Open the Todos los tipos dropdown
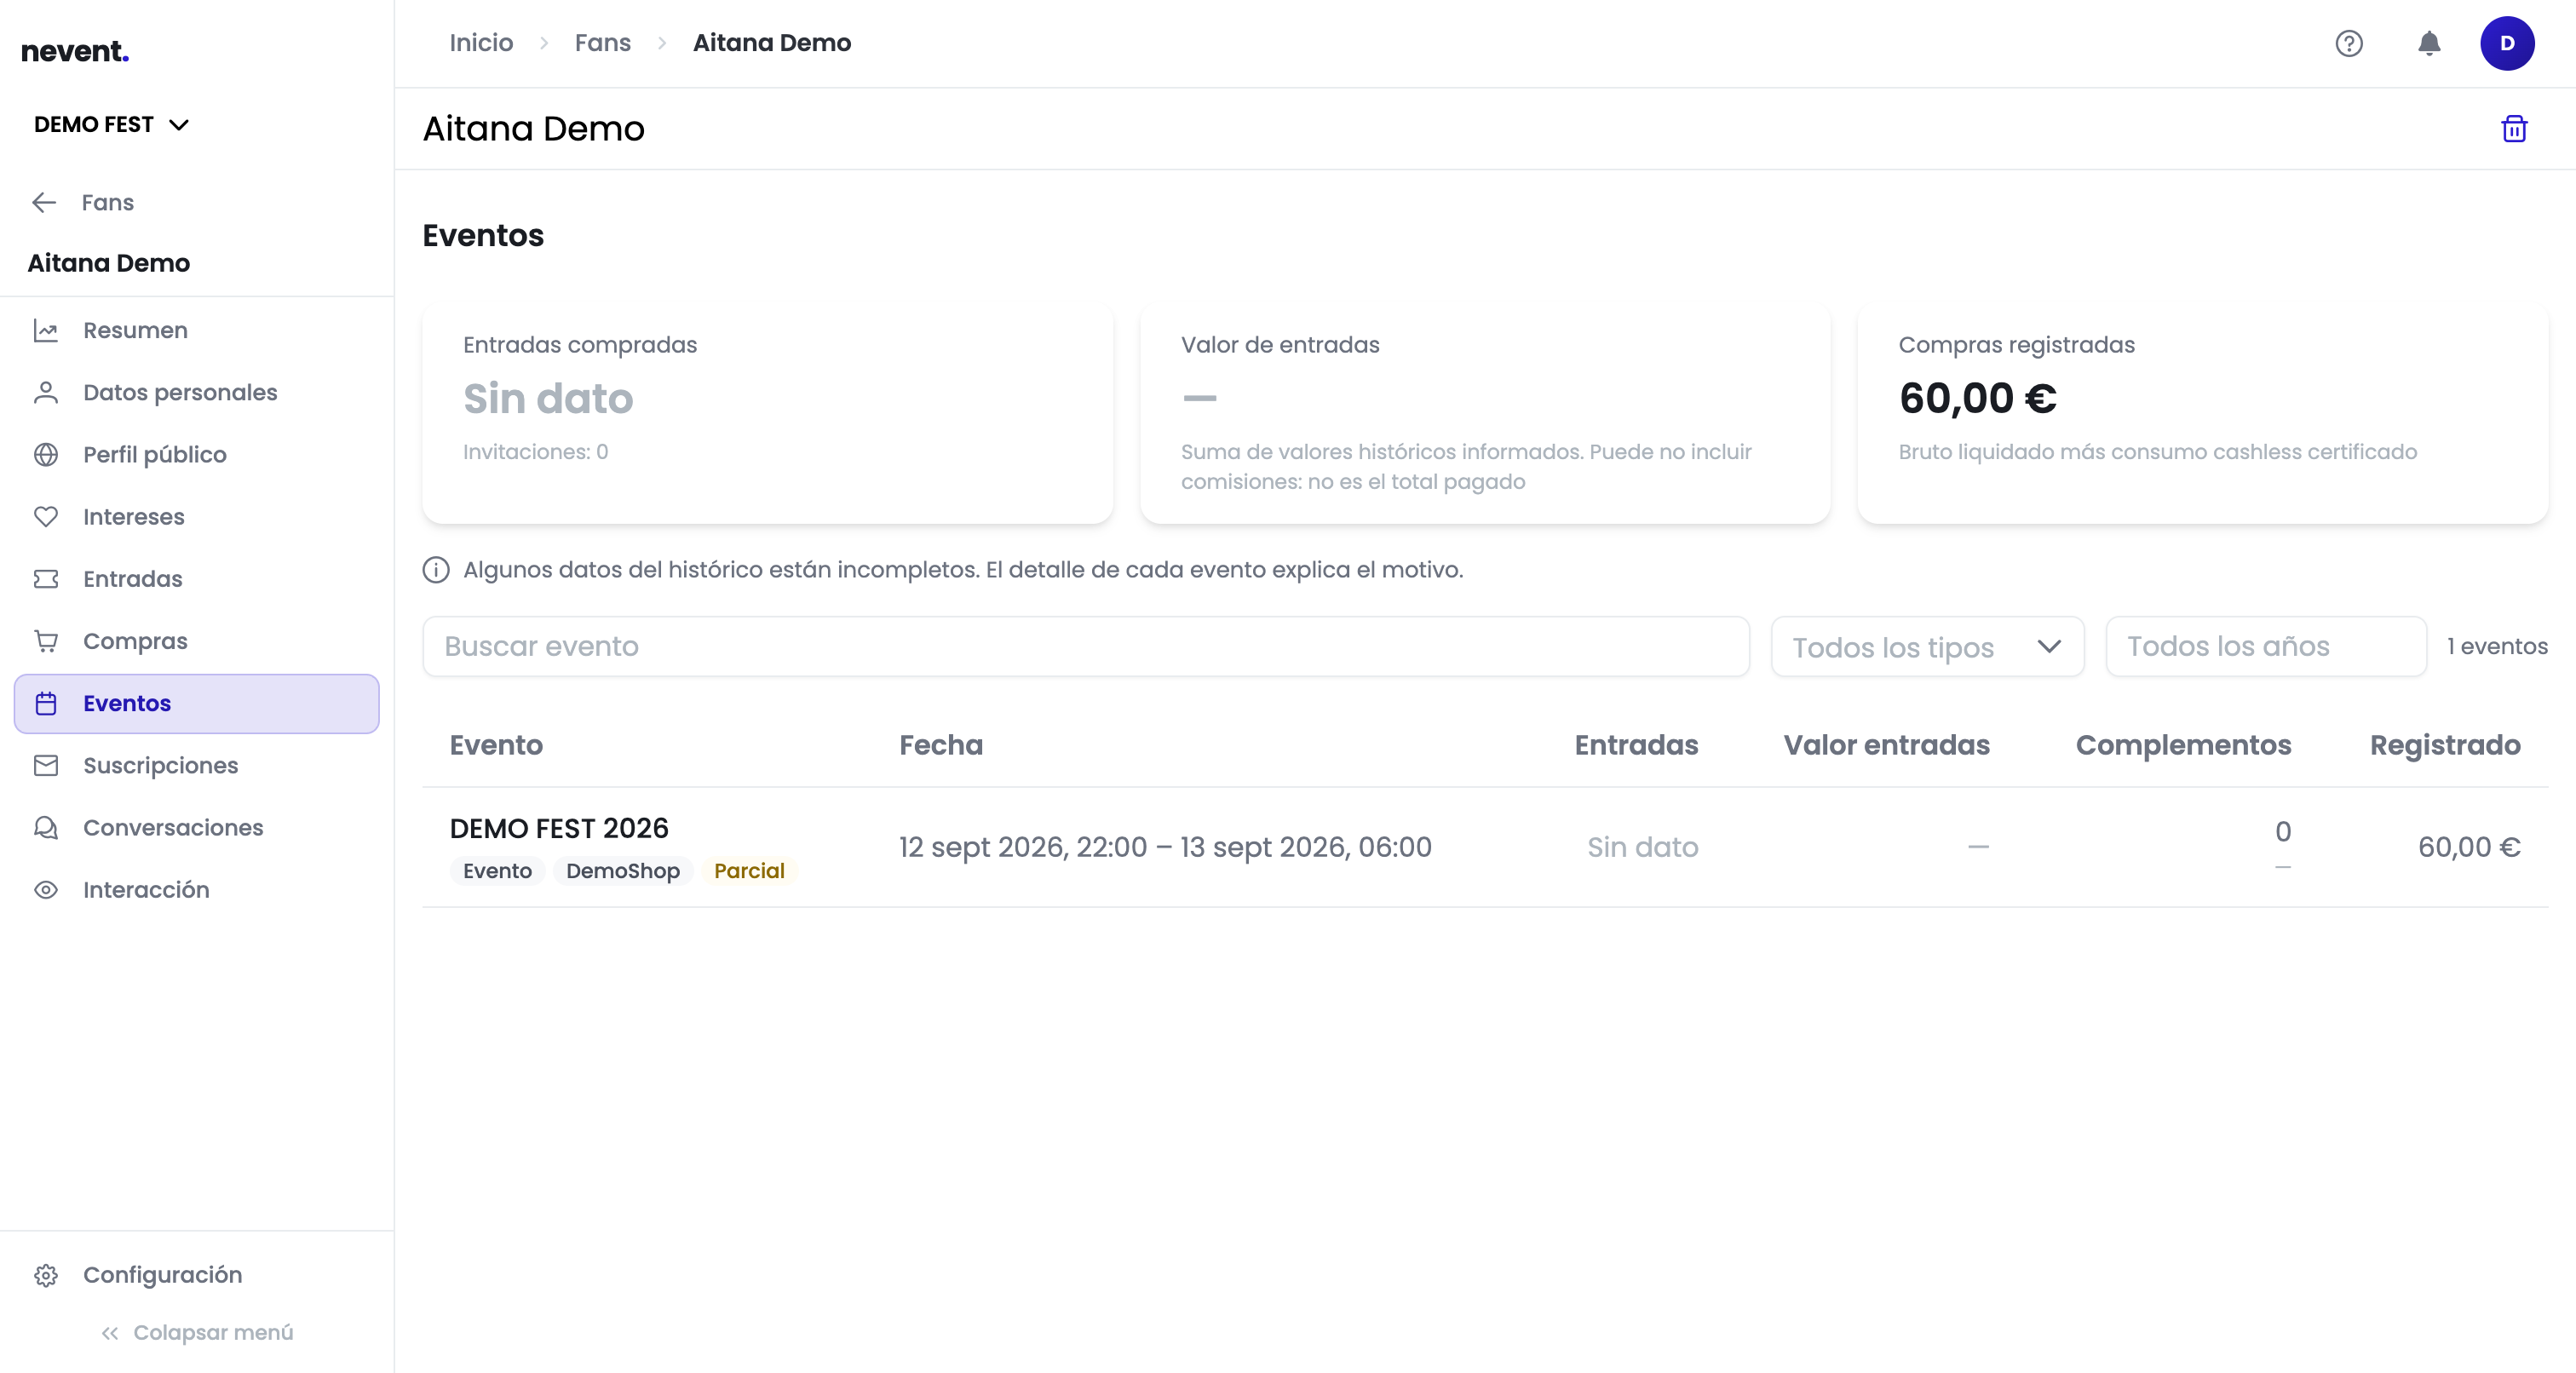This screenshot has width=2576, height=1373. (1927, 646)
